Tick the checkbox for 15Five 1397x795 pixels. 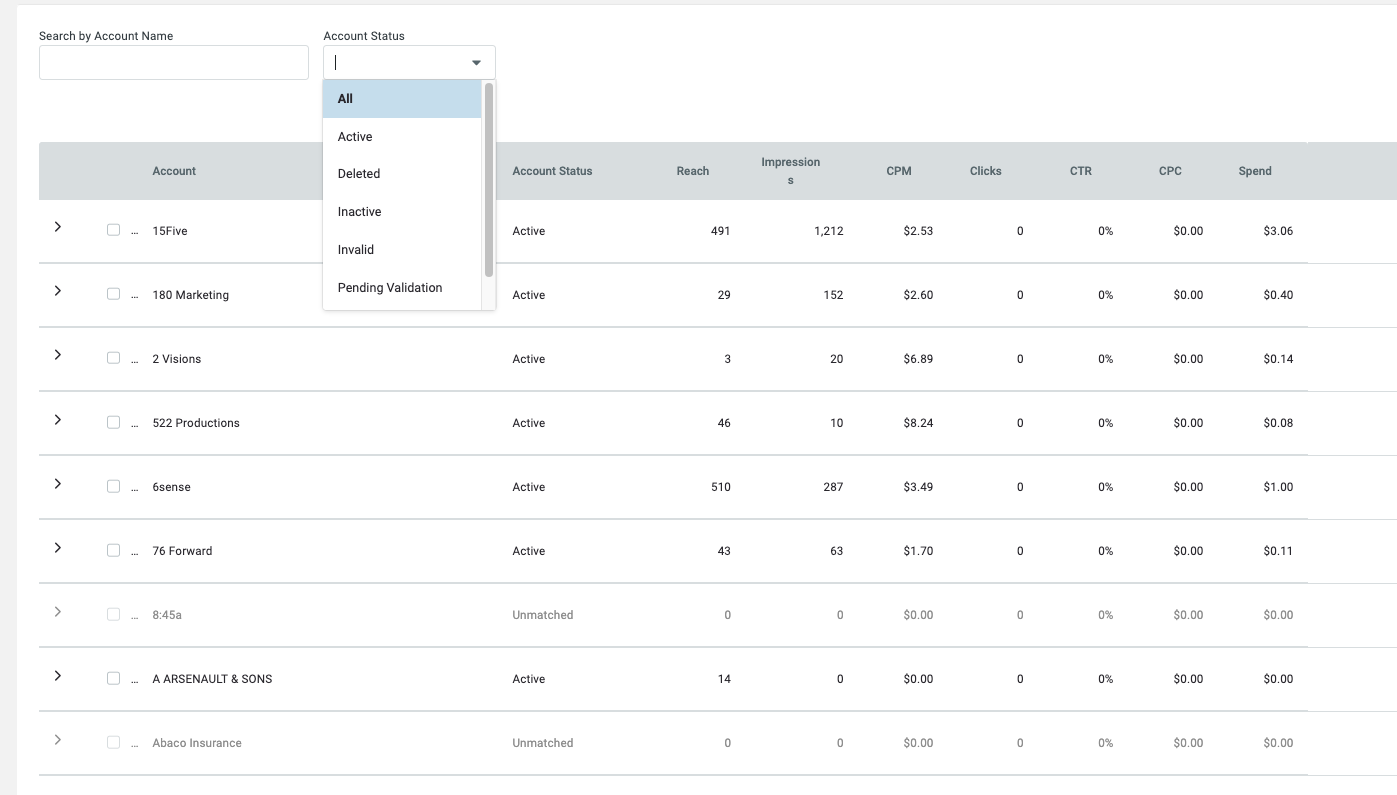click(x=113, y=230)
